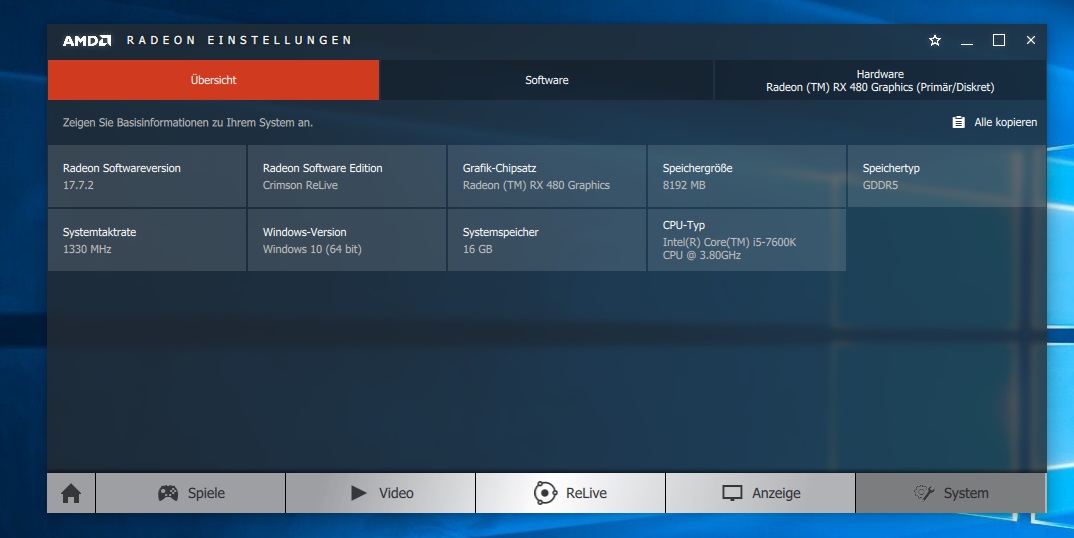The width and height of the screenshot is (1074, 538).
Task: Click the description text 'Zeigen Sie Basisinformationen'
Action: coord(188,123)
